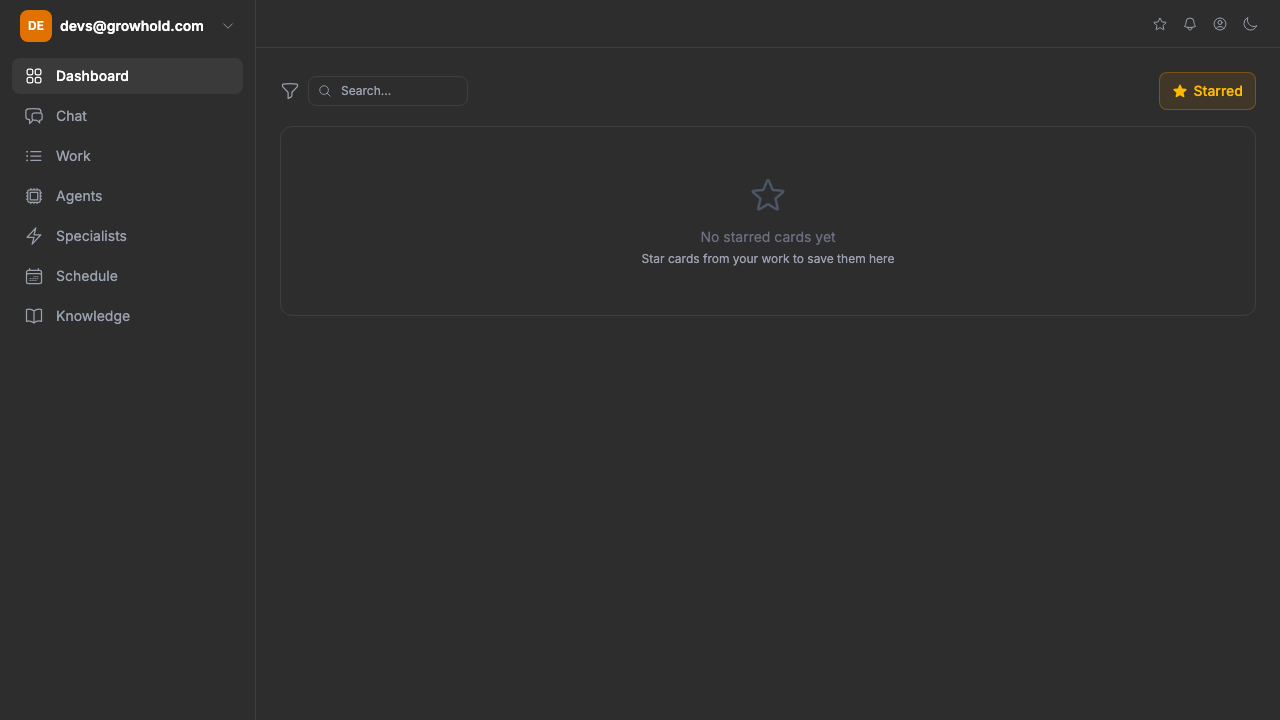
Task: Open Specialists from the sidebar
Action: point(91,236)
